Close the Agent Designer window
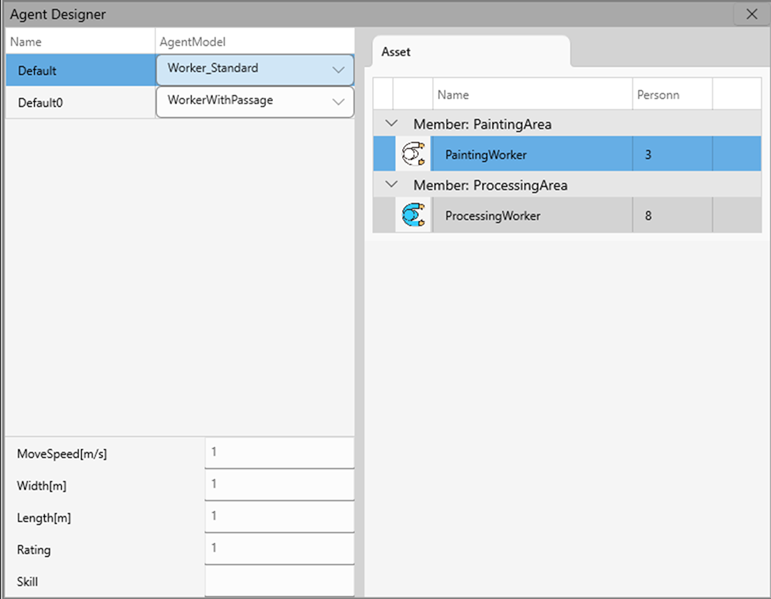Screen dimensions: 771x599 click(752, 14)
